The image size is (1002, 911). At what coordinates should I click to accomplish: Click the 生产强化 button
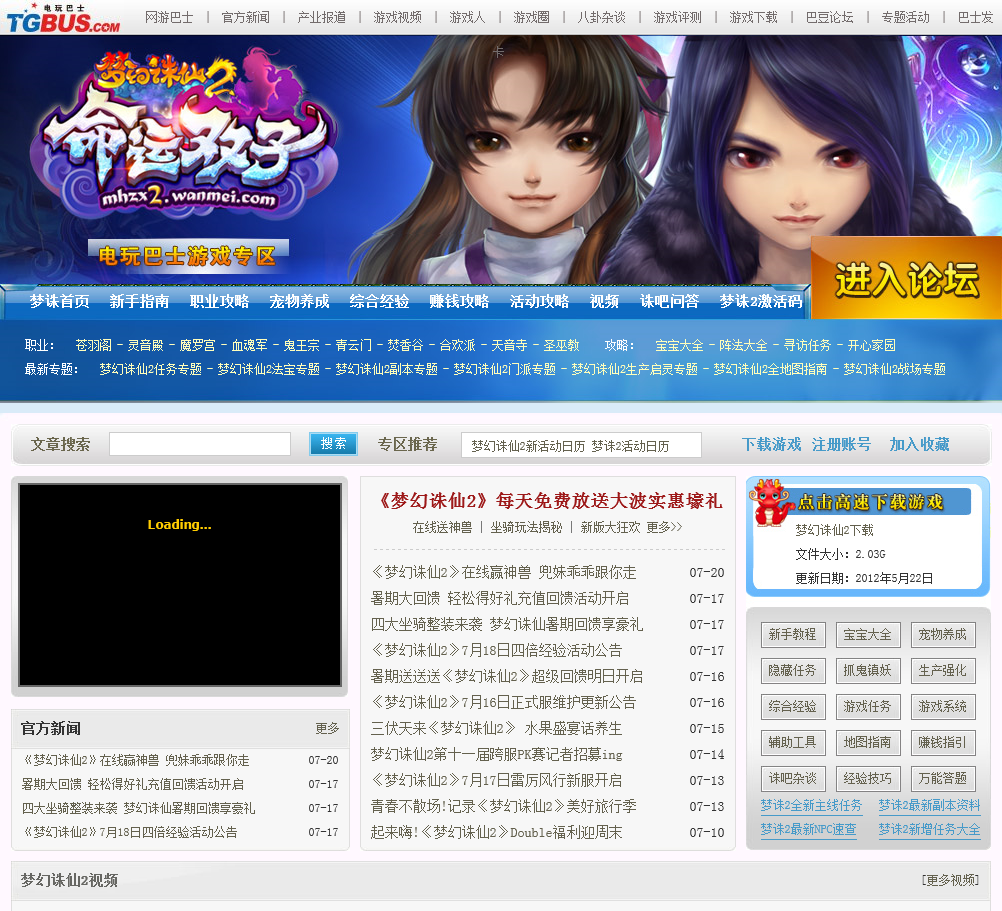pyautogui.click(x=943, y=670)
